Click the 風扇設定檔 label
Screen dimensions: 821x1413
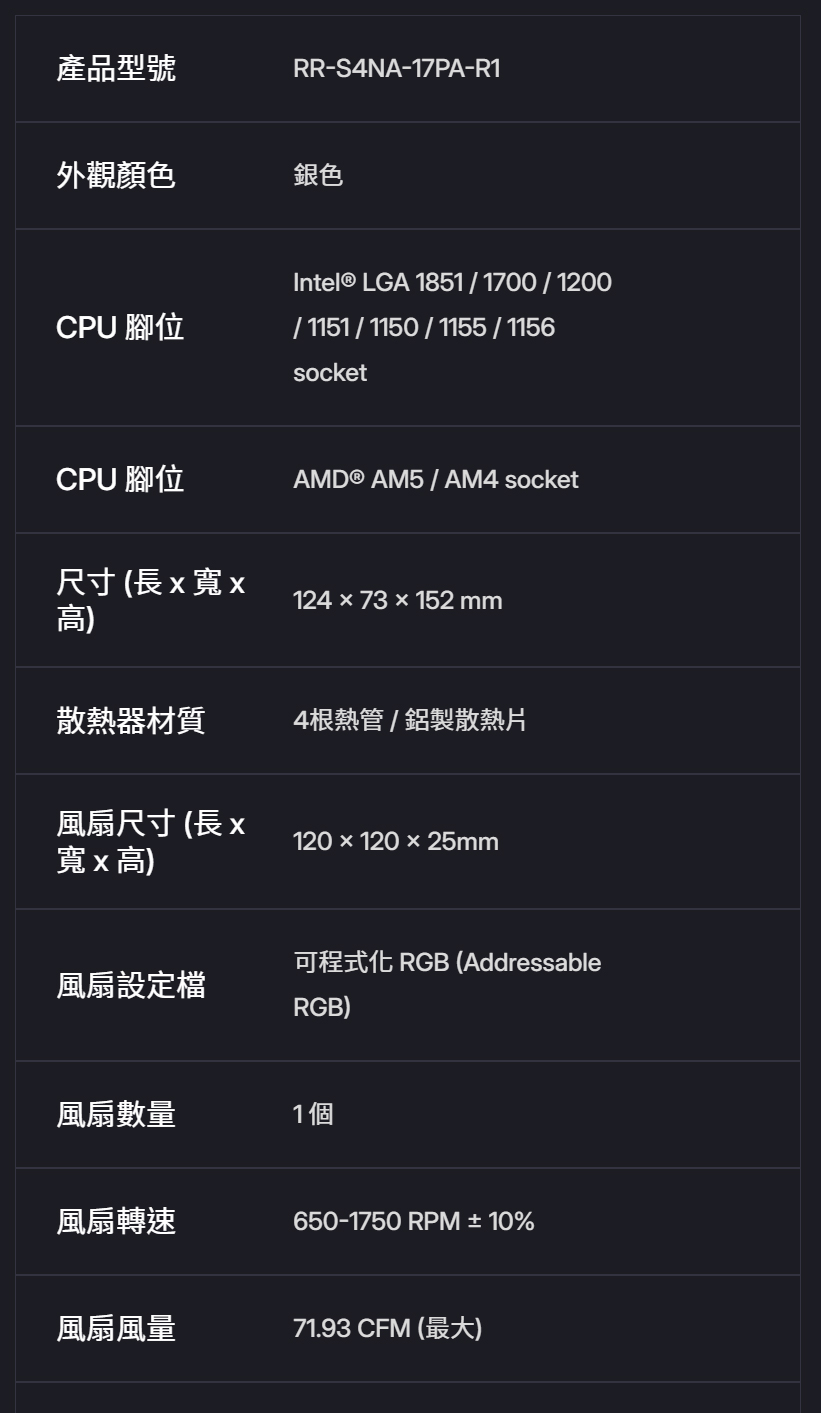(131, 985)
